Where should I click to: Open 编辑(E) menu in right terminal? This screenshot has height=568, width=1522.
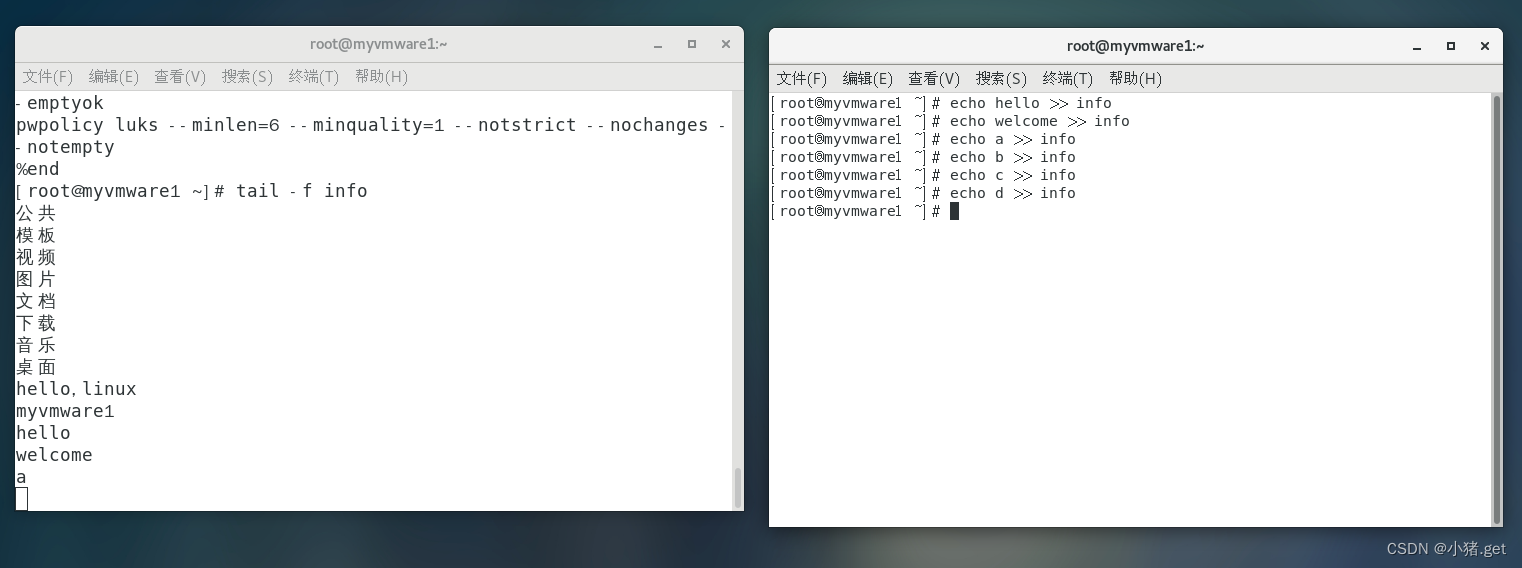pyautogui.click(x=868, y=78)
